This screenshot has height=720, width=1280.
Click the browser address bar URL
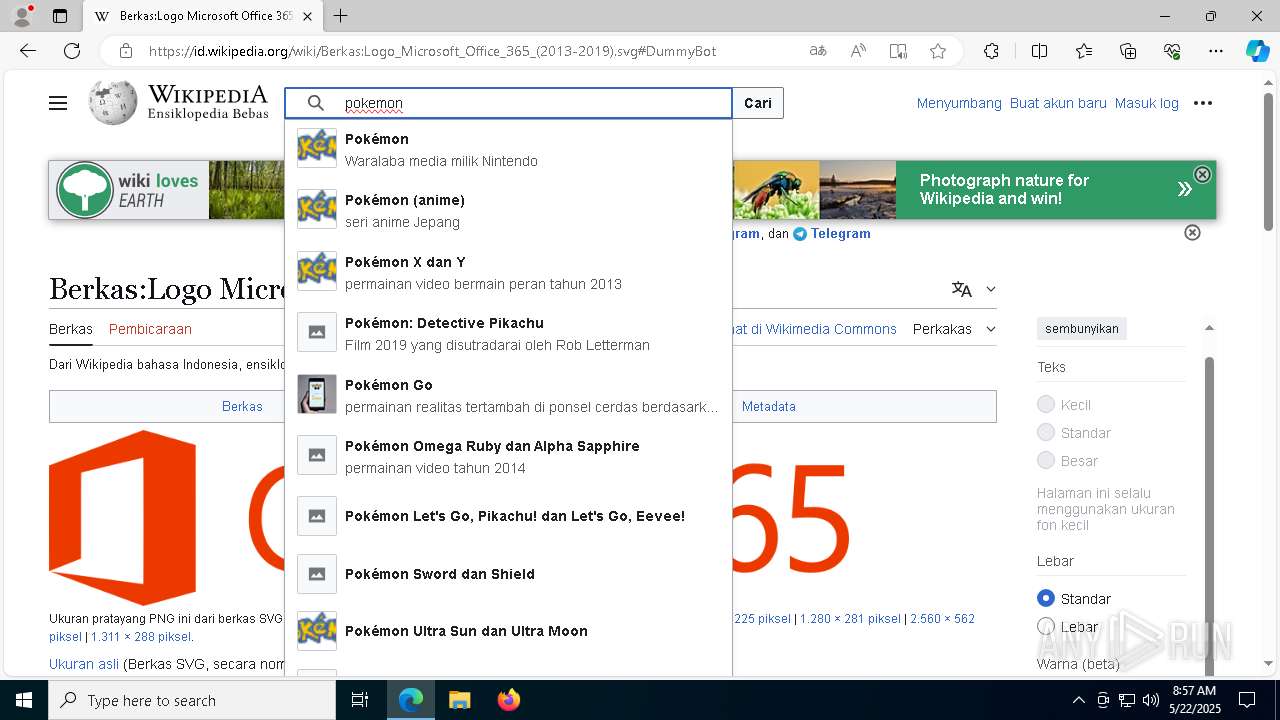(x=433, y=51)
